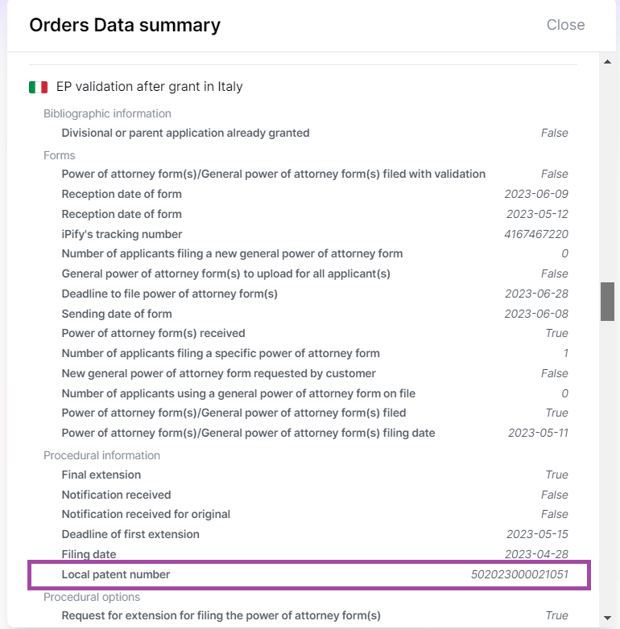Click the Procedural options section label

coord(93,597)
